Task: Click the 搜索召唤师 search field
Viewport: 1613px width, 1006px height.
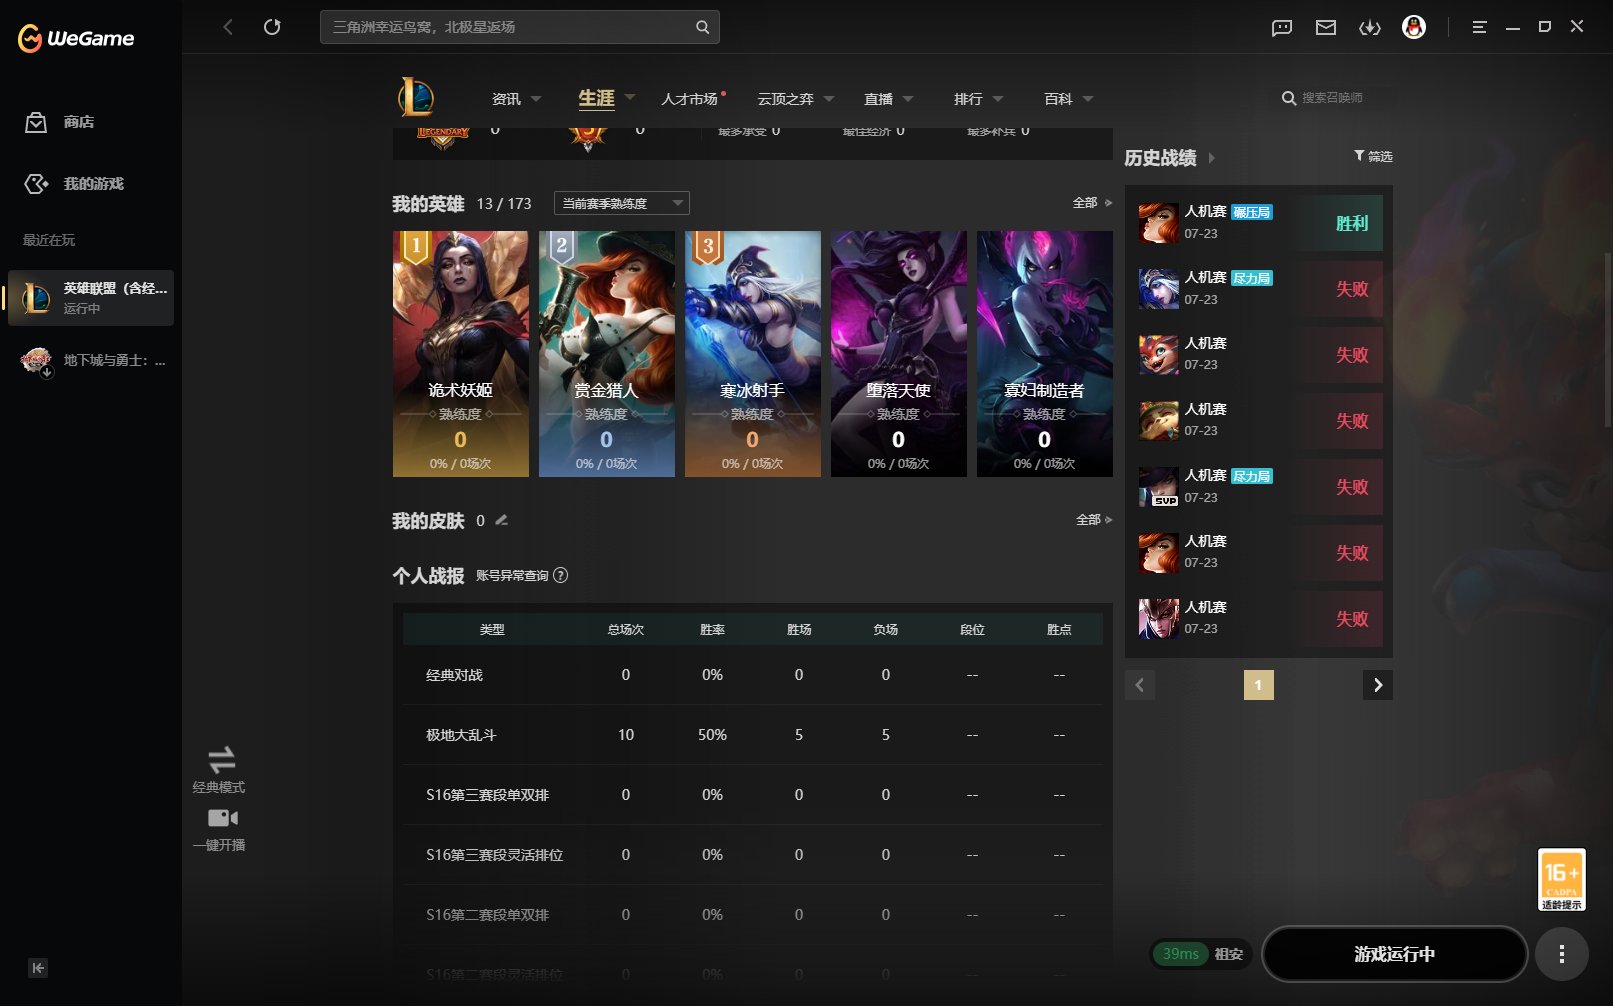Action: (x=1336, y=98)
